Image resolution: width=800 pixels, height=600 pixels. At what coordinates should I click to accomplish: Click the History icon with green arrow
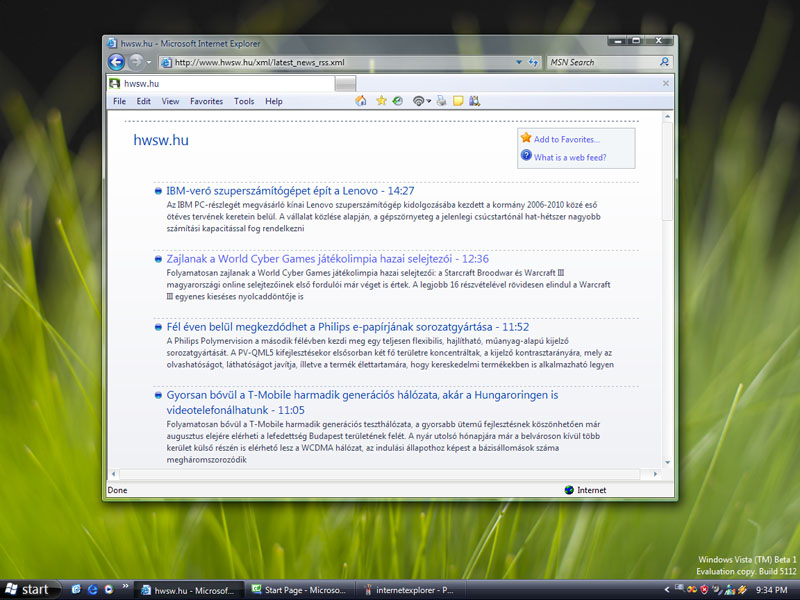(397, 101)
